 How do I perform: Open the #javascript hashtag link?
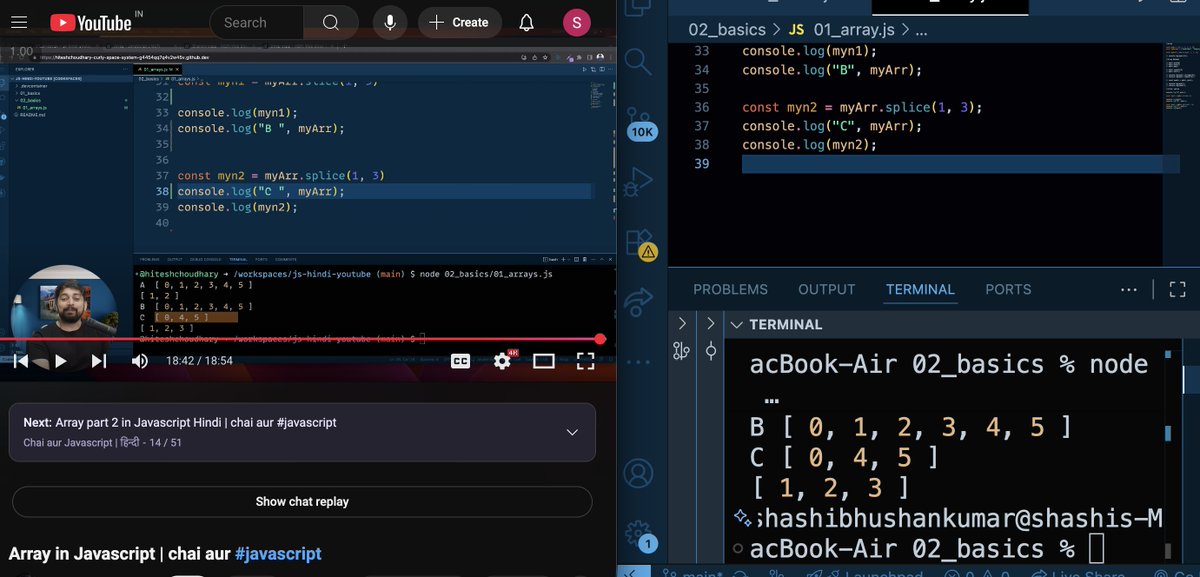(x=278, y=554)
